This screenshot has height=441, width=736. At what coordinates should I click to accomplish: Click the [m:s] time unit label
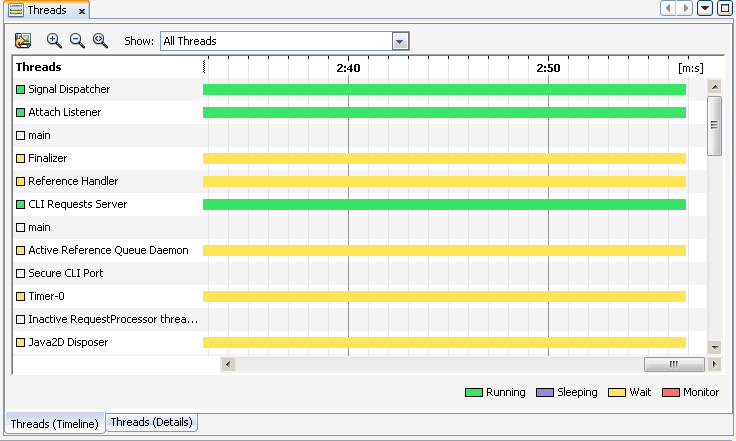(x=690, y=68)
